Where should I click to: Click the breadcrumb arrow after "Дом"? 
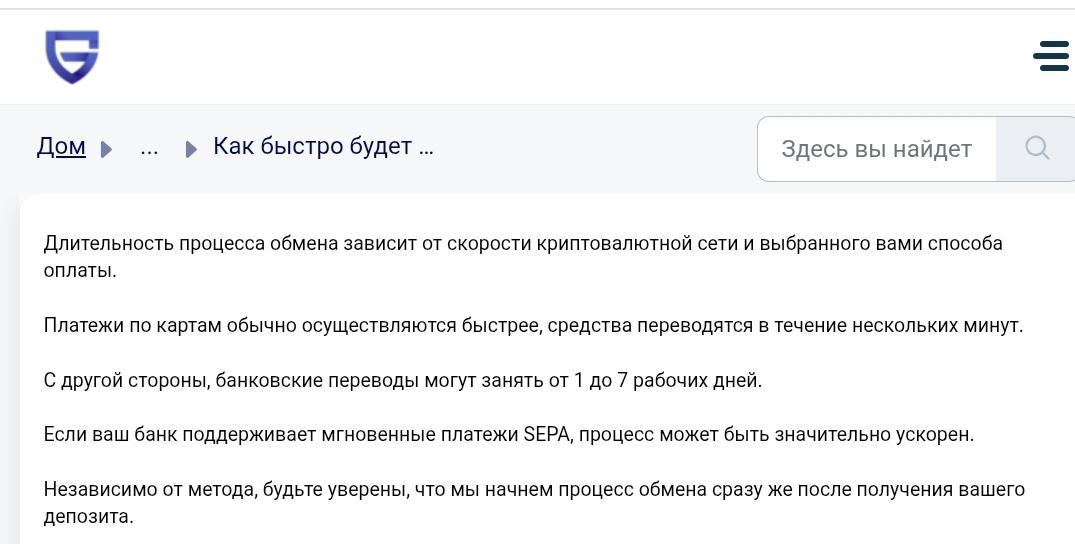pos(106,149)
